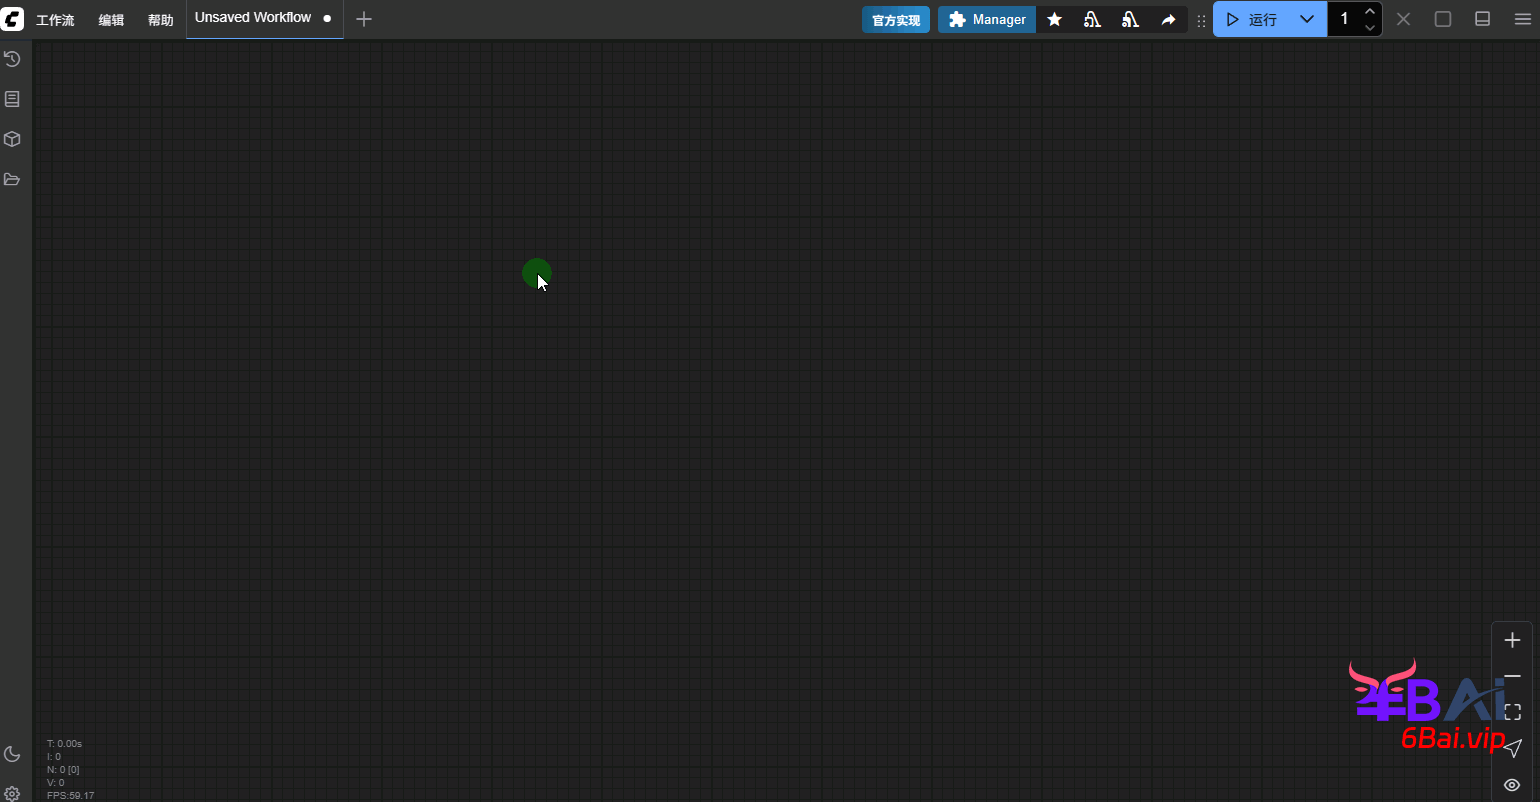Open the node library list panel
This screenshot has height=802, width=1540.
12,99
